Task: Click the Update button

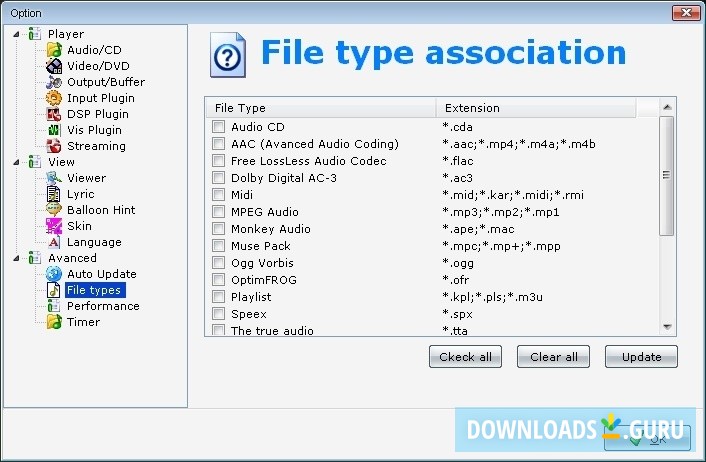Action: click(641, 357)
